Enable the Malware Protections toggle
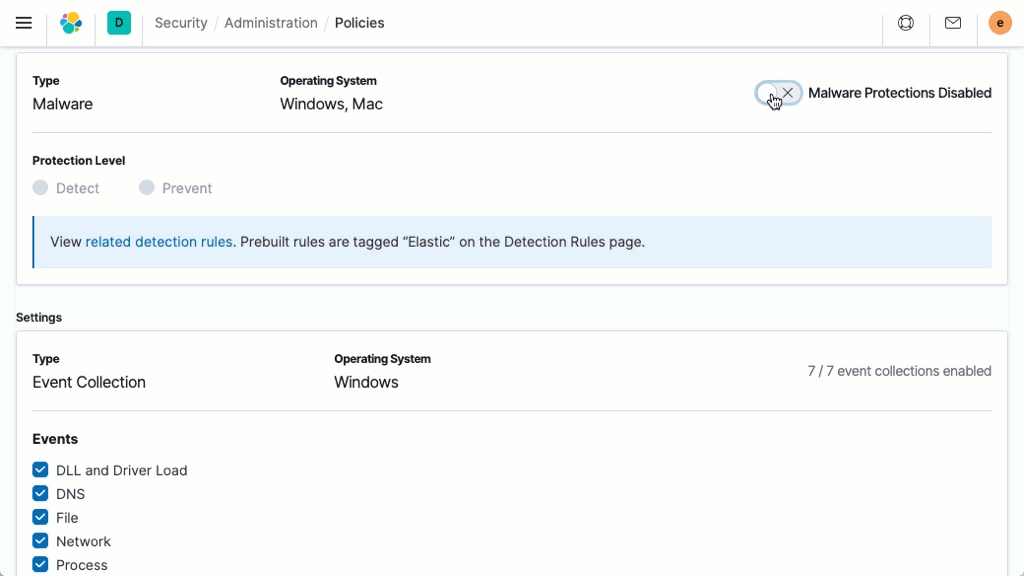1024x576 pixels. (778, 93)
